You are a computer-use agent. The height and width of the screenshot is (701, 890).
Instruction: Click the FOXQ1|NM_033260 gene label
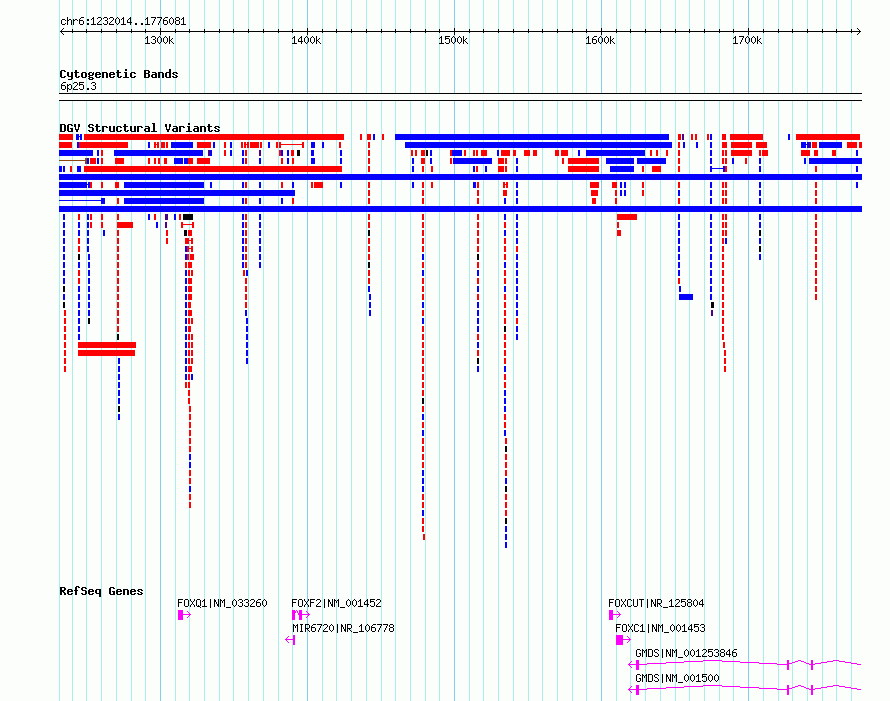(222, 603)
